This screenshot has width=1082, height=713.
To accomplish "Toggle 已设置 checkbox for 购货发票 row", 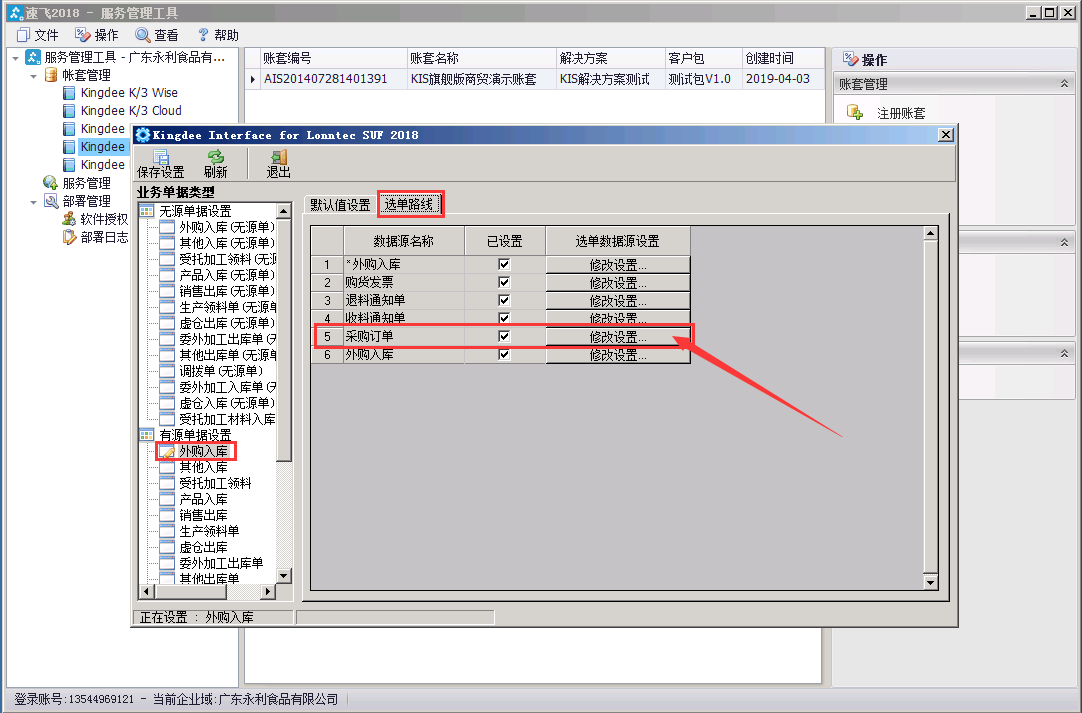I will 504,282.
